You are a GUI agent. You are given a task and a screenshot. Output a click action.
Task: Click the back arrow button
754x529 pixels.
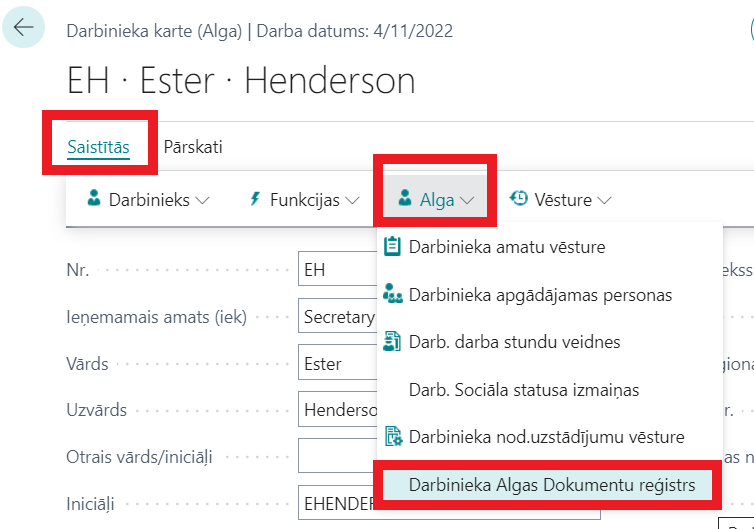point(23,28)
